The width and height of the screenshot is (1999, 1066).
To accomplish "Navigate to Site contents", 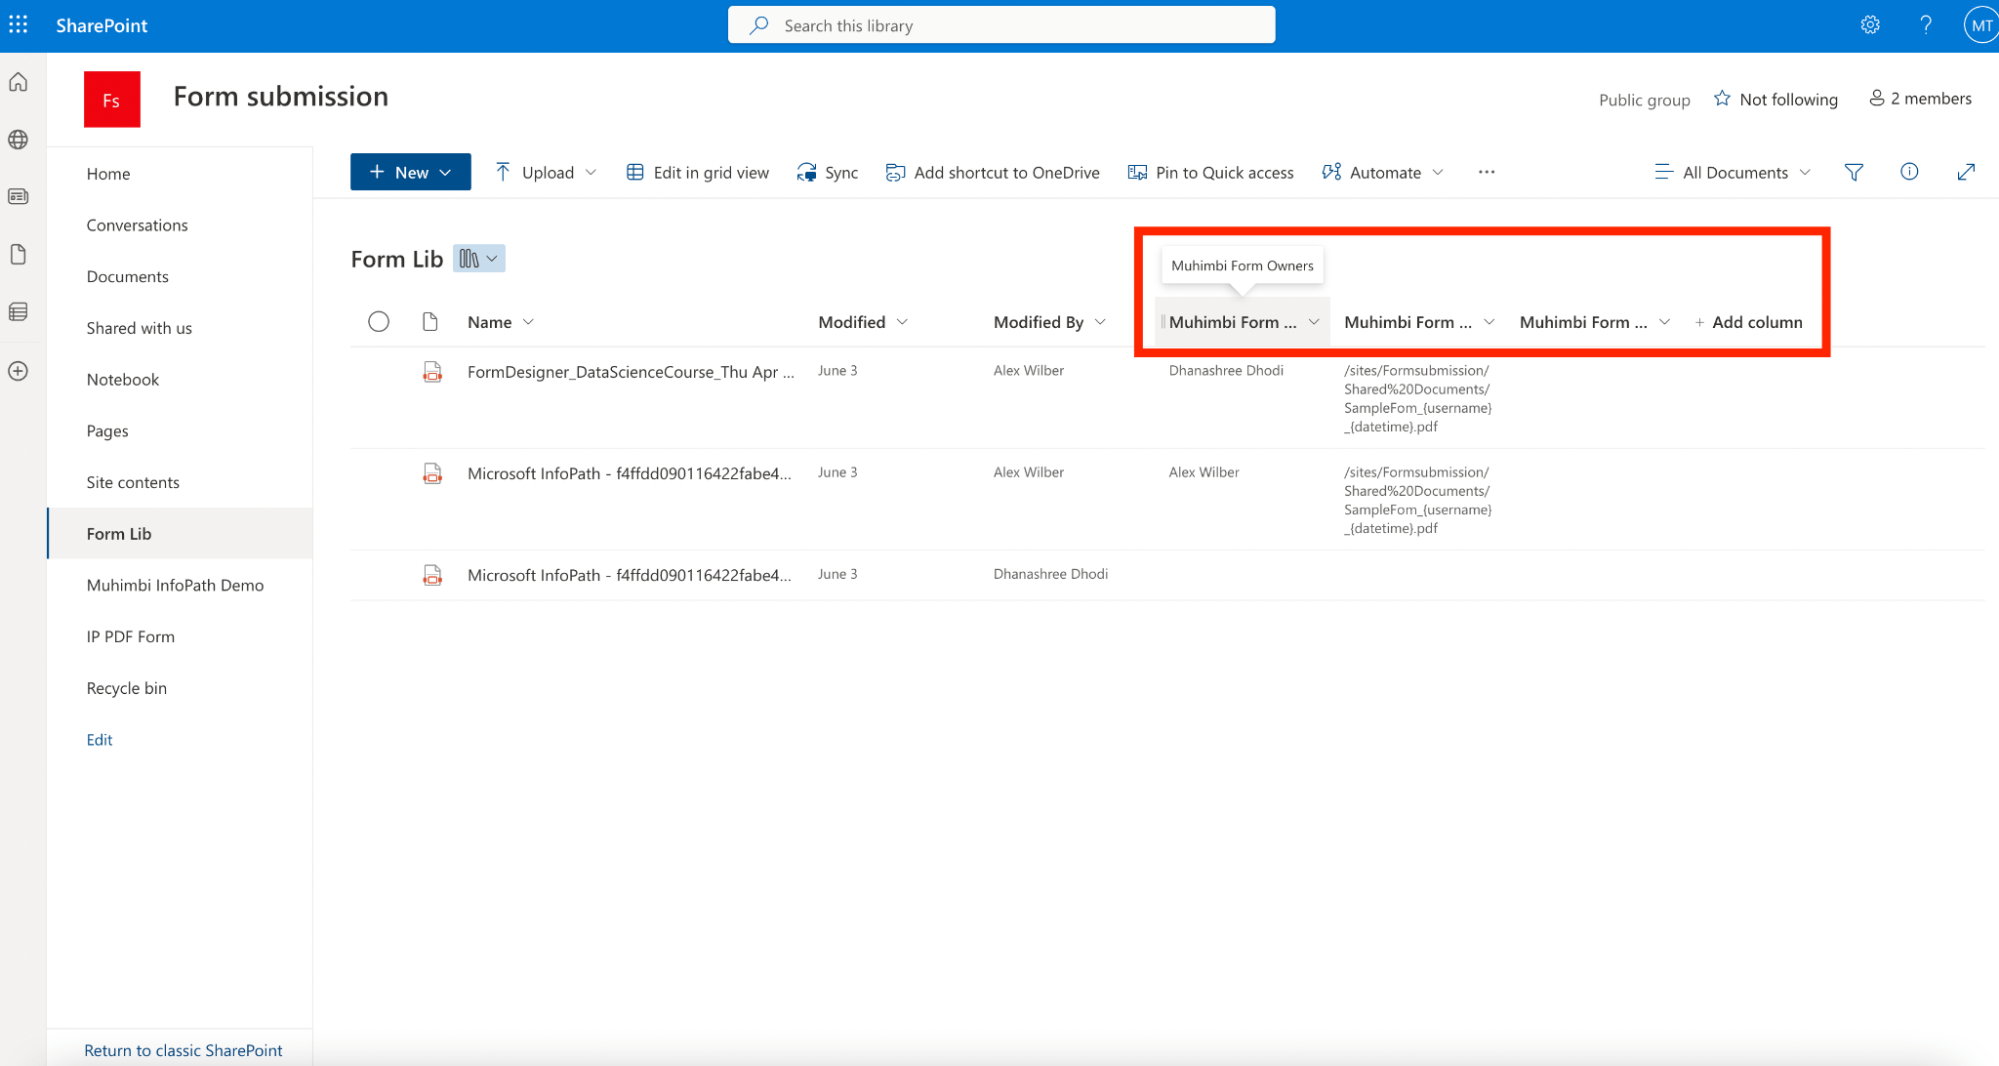I will (x=132, y=482).
